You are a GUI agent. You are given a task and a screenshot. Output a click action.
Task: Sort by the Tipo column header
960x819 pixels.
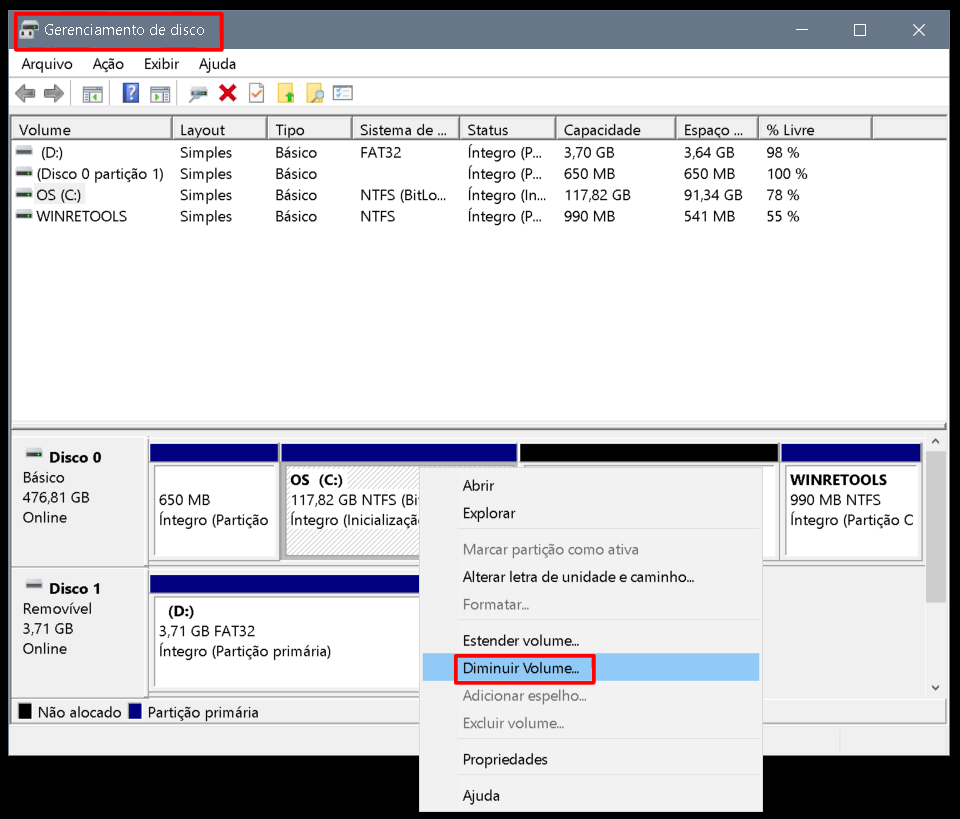coord(310,130)
